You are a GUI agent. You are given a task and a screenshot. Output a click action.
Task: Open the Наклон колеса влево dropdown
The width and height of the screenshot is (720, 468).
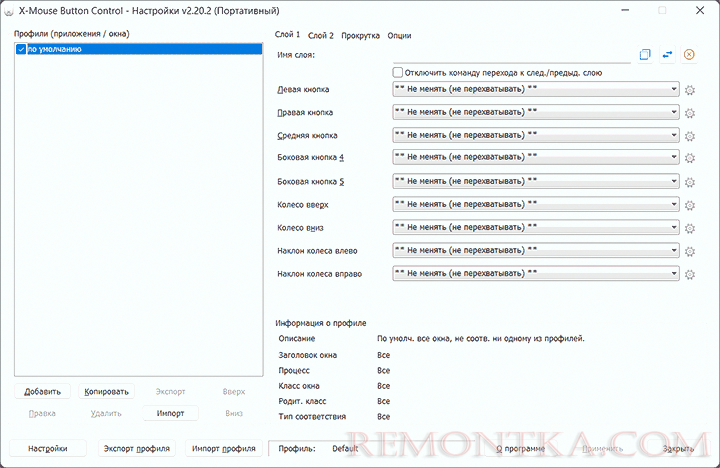pos(536,250)
